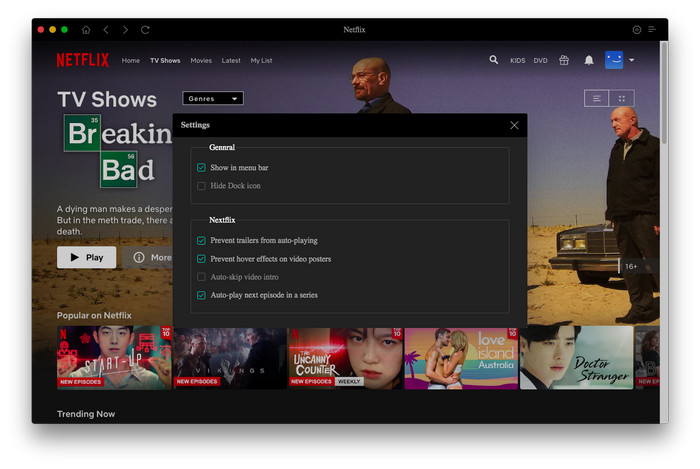Image resolution: width=700 pixels, height=469 pixels.
Task: Select the TV Shows nav item
Action: [165, 60]
